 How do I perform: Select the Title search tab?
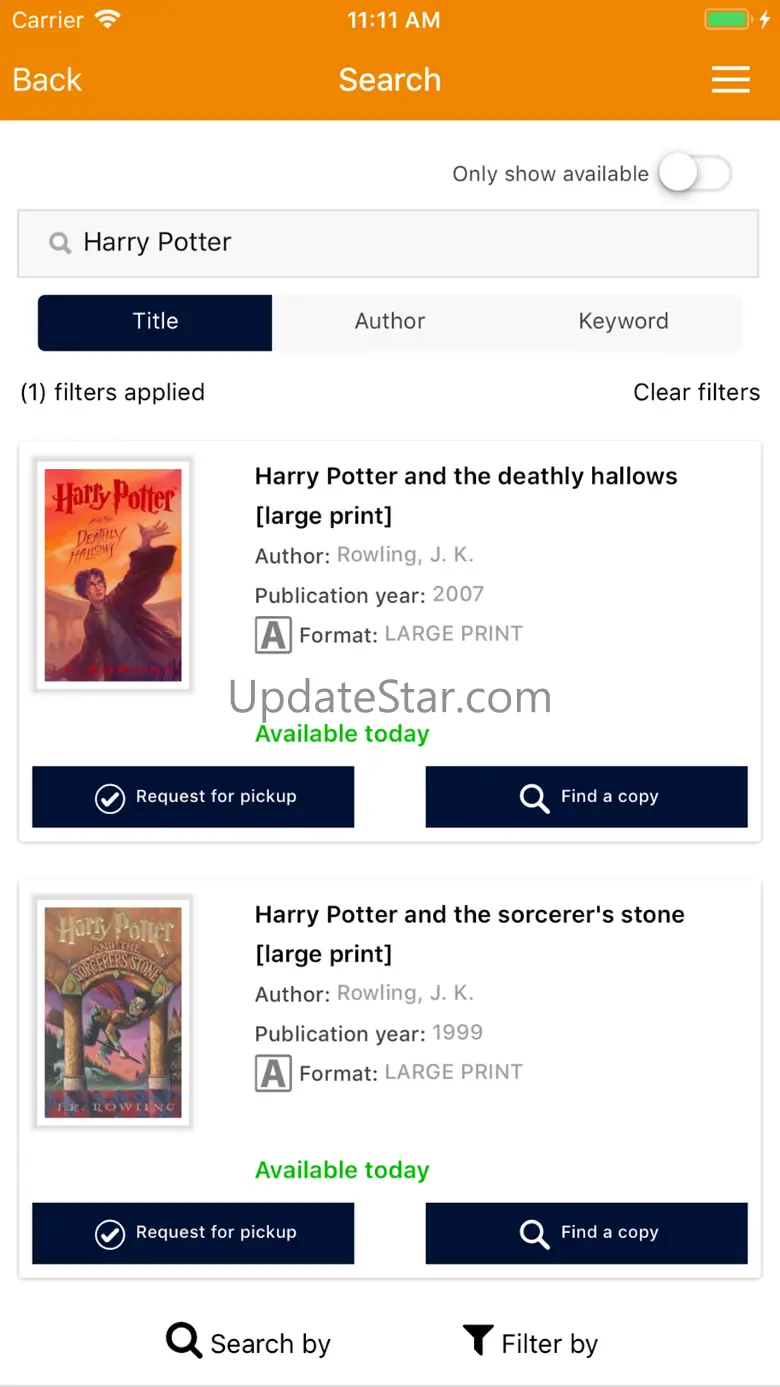[155, 322]
